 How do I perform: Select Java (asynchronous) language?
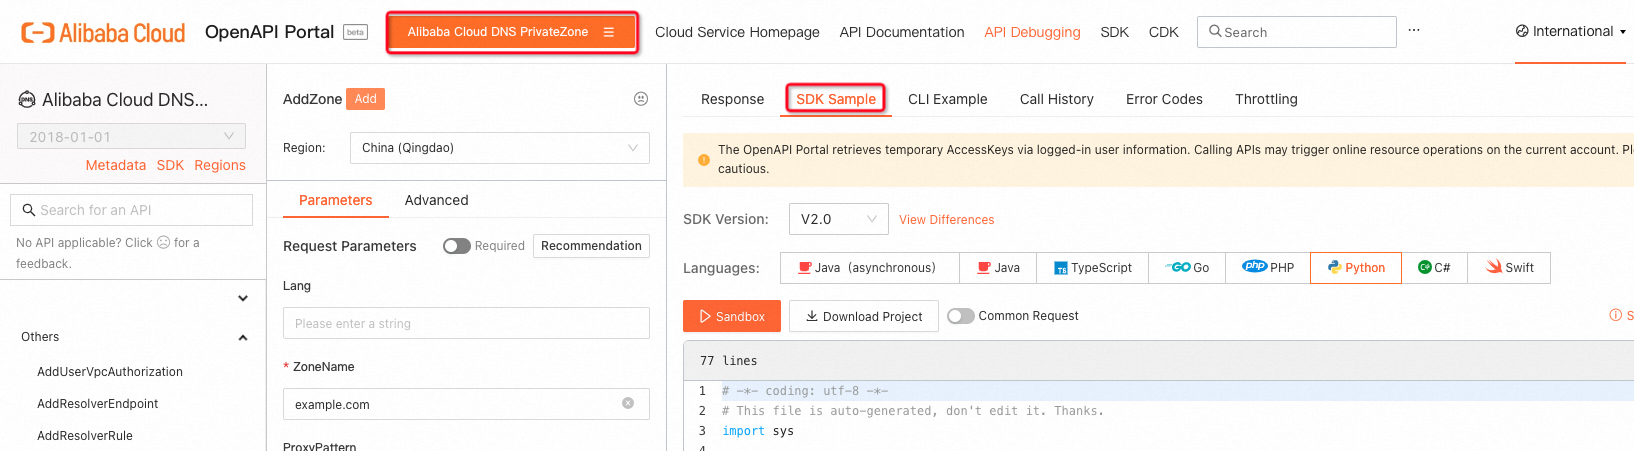point(869,268)
